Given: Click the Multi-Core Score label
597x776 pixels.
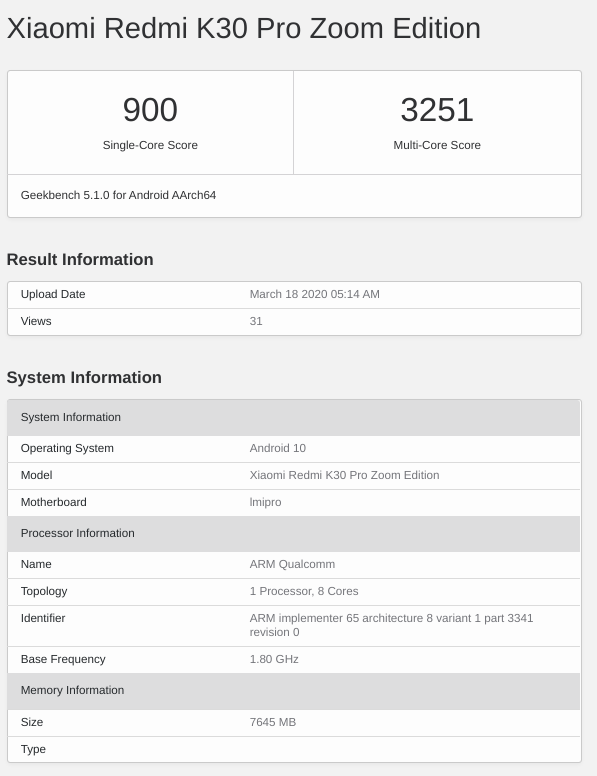Looking at the screenshot, I should 437,145.
